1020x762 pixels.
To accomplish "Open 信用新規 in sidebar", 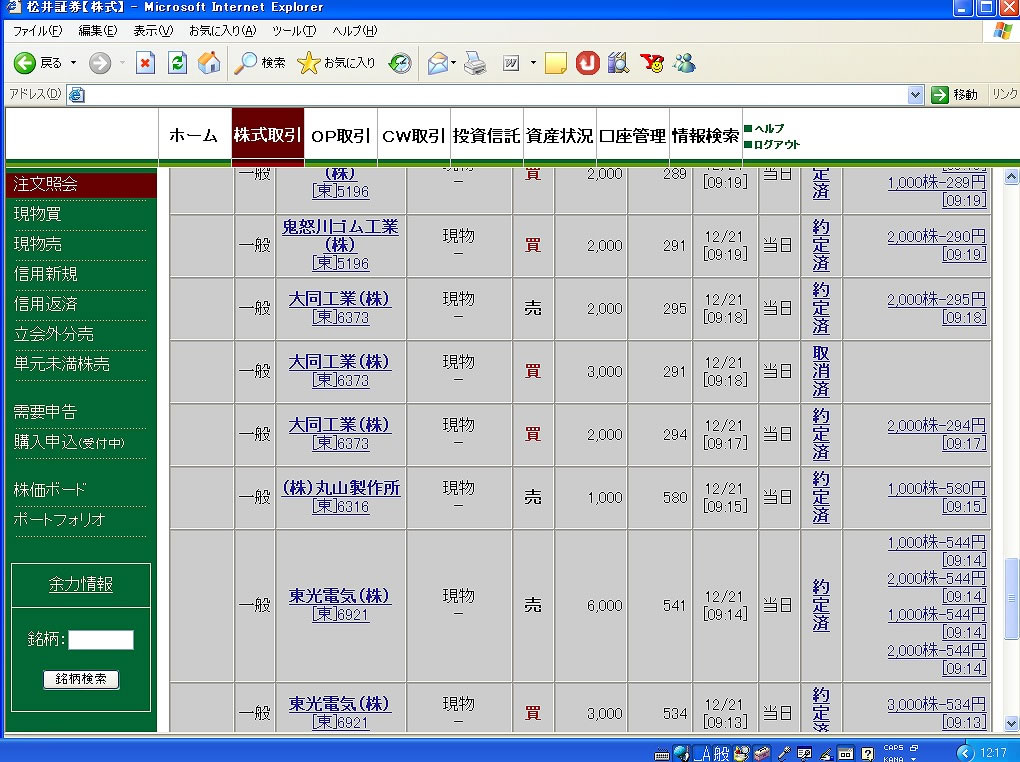I will pyautogui.click(x=46, y=274).
